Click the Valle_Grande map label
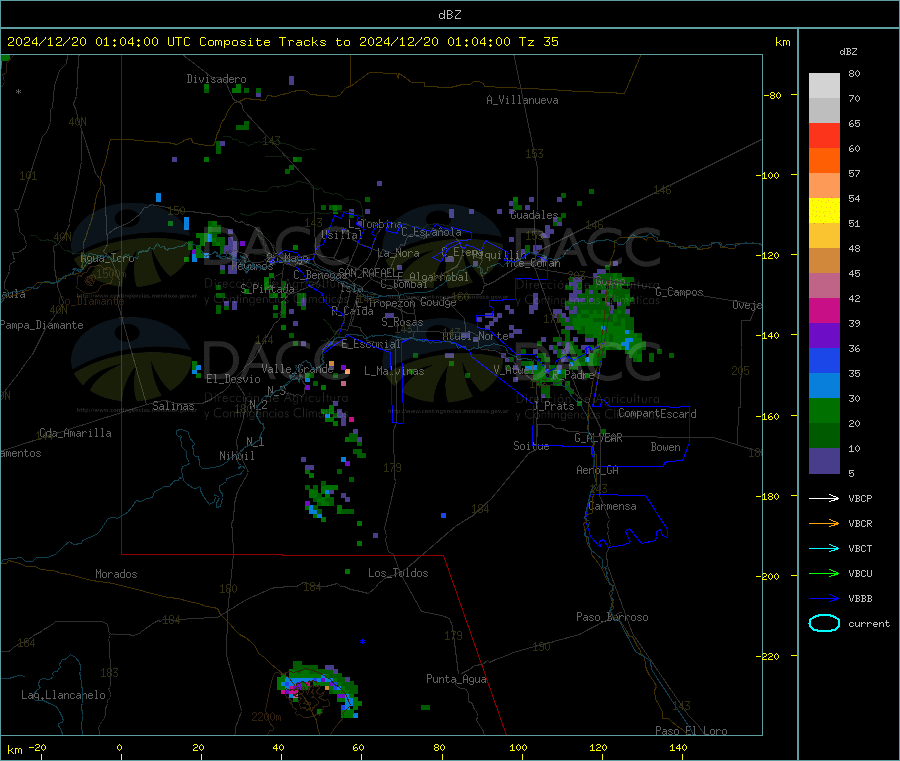 point(297,369)
